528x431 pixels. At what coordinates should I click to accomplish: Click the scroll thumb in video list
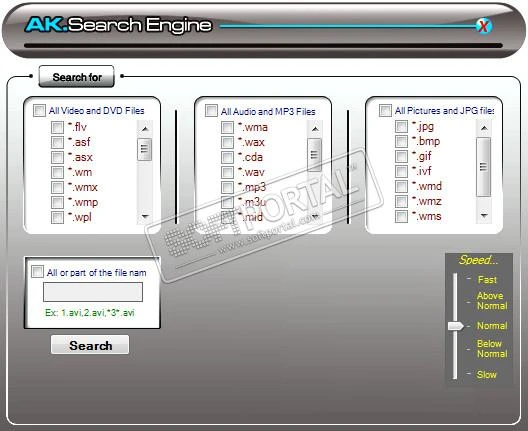coord(145,149)
